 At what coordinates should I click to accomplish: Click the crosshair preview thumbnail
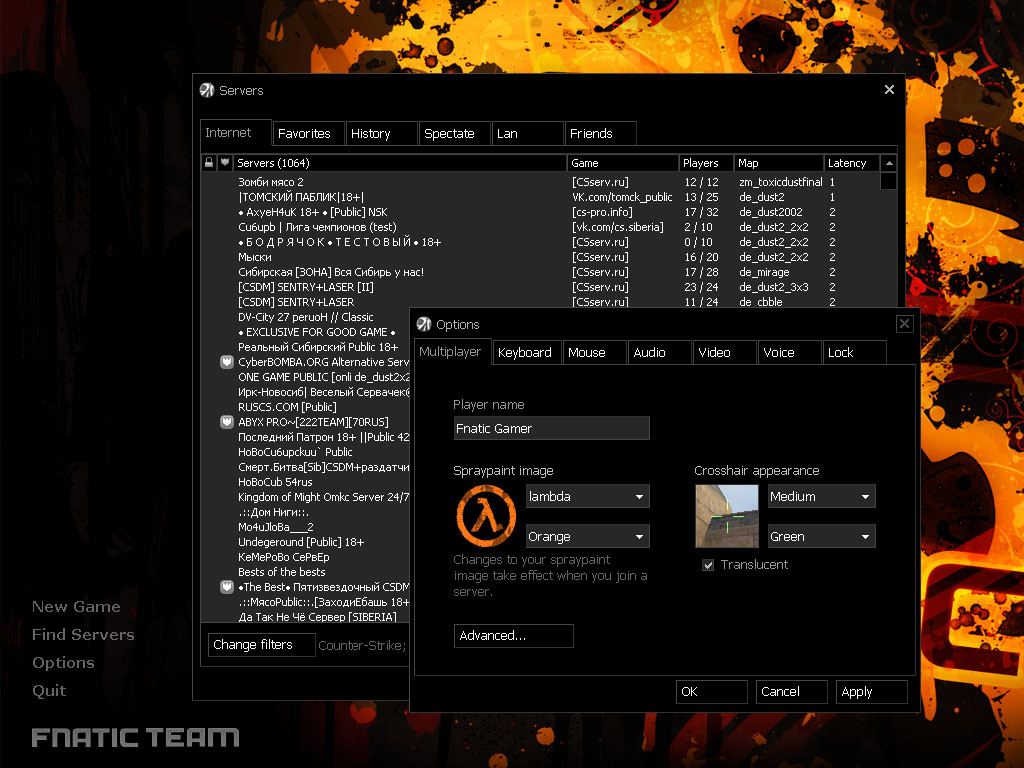click(x=727, y=516)
